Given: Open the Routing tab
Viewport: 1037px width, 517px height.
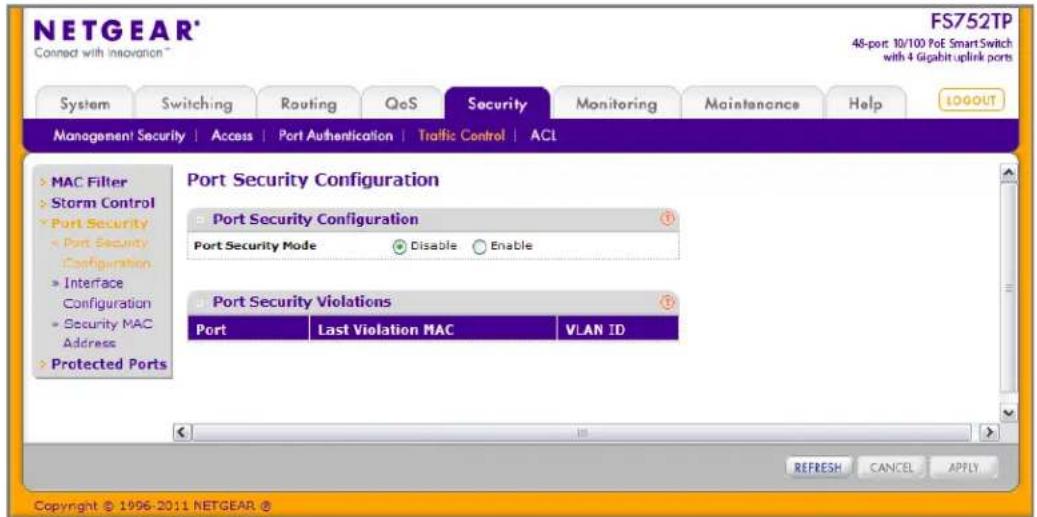Looking at the screenshot, I should pyautogui.click(x=308, y=104).
